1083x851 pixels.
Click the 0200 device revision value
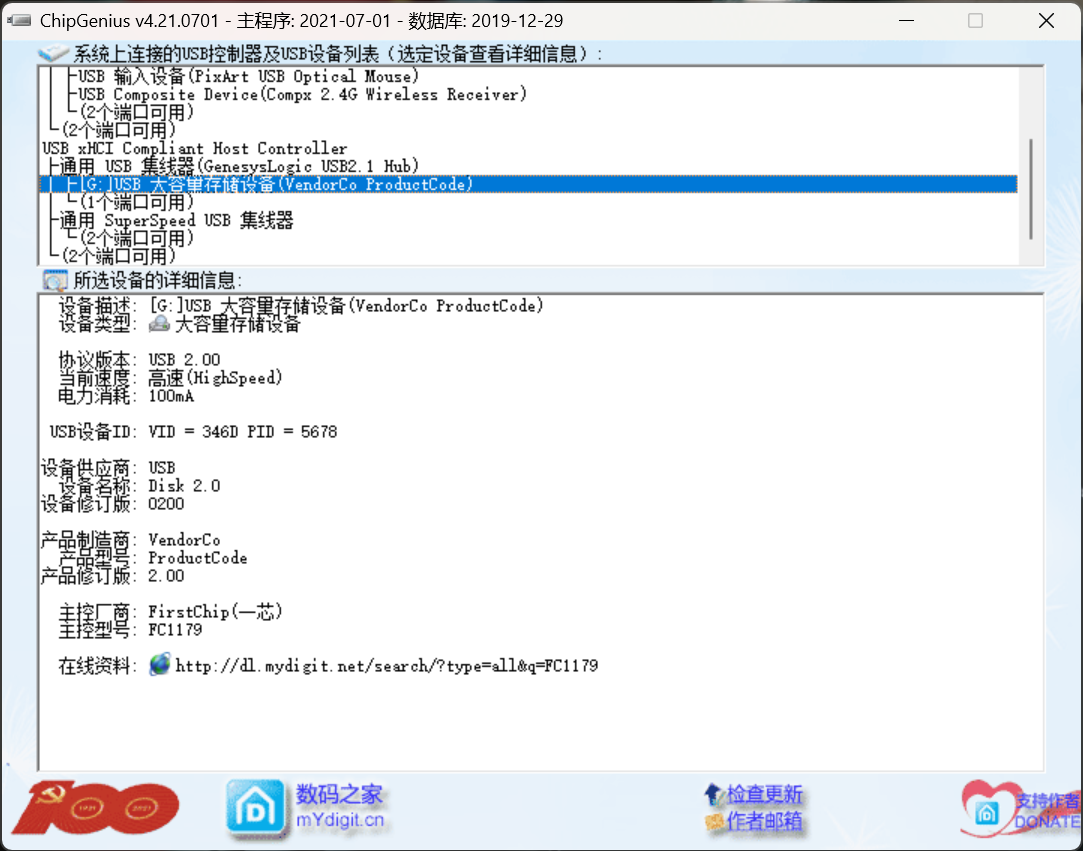pyautogui.click(x=166, y=504)
